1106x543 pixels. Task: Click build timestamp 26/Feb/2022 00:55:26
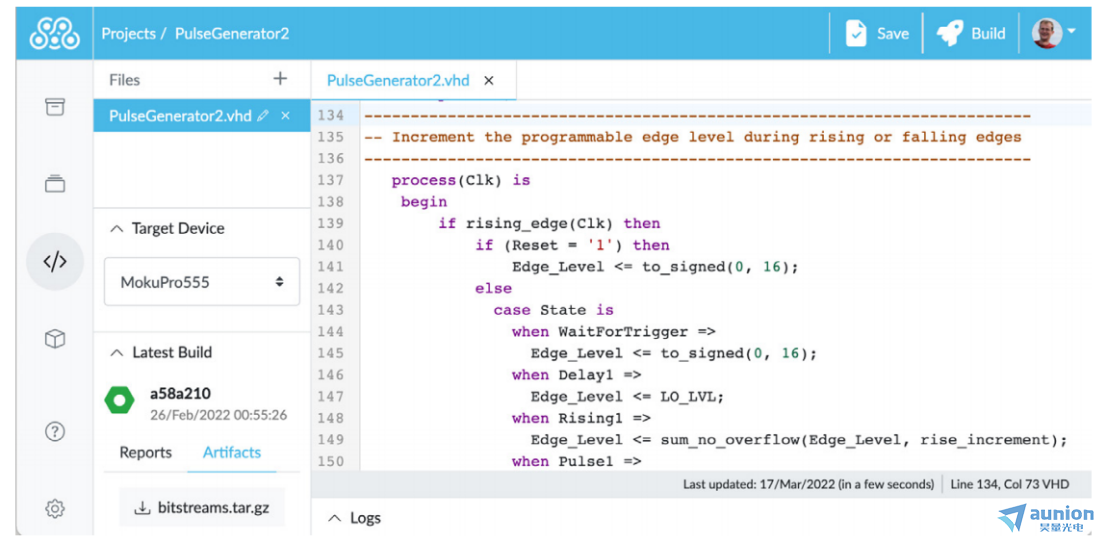[x=219, y=415]
